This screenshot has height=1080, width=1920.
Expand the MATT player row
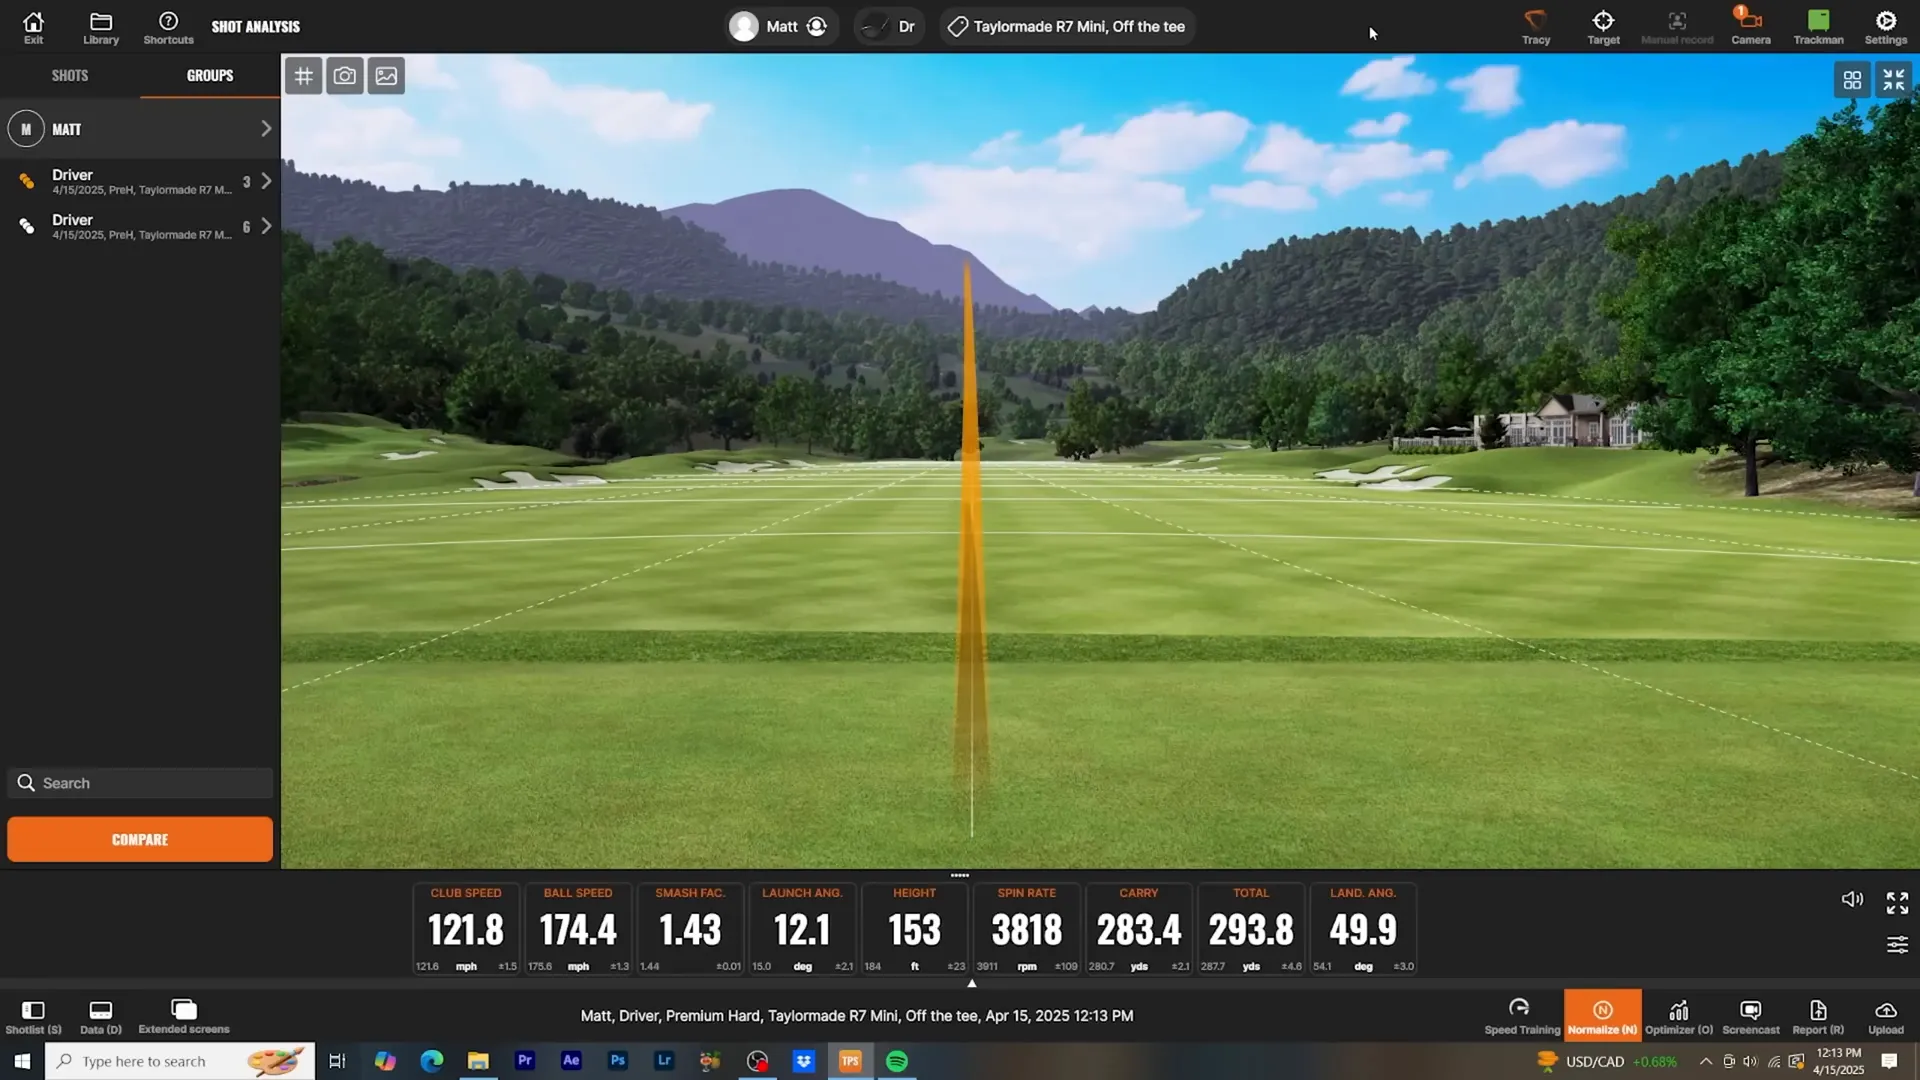click(x=140, y=129)
